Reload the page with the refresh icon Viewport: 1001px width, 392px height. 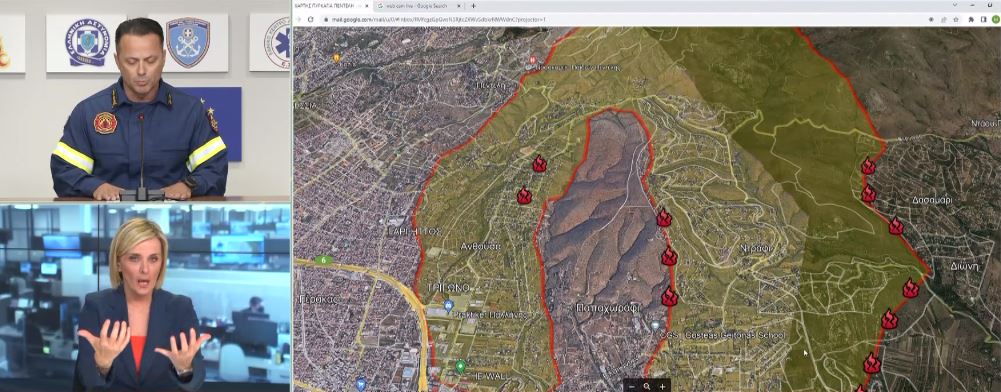coord(311,19)
